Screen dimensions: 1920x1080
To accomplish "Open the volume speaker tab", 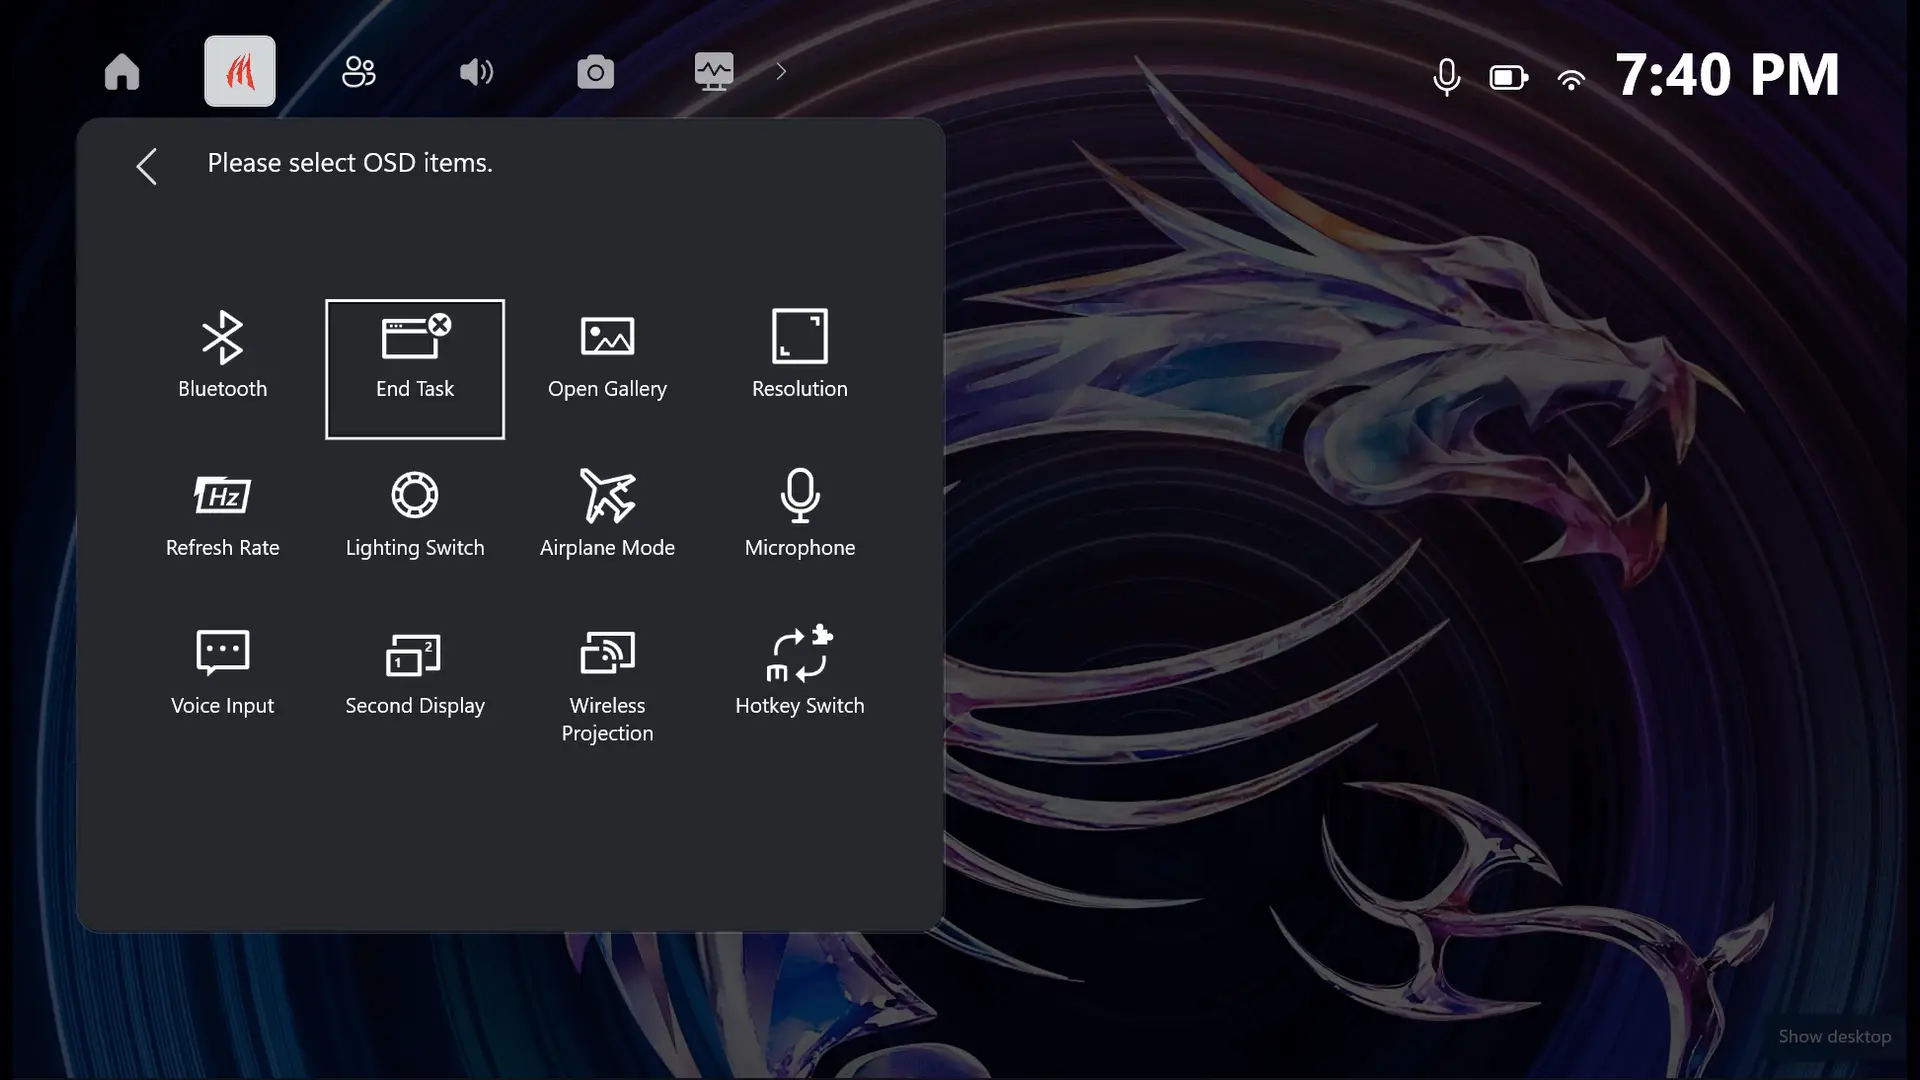I will (476, 71).
